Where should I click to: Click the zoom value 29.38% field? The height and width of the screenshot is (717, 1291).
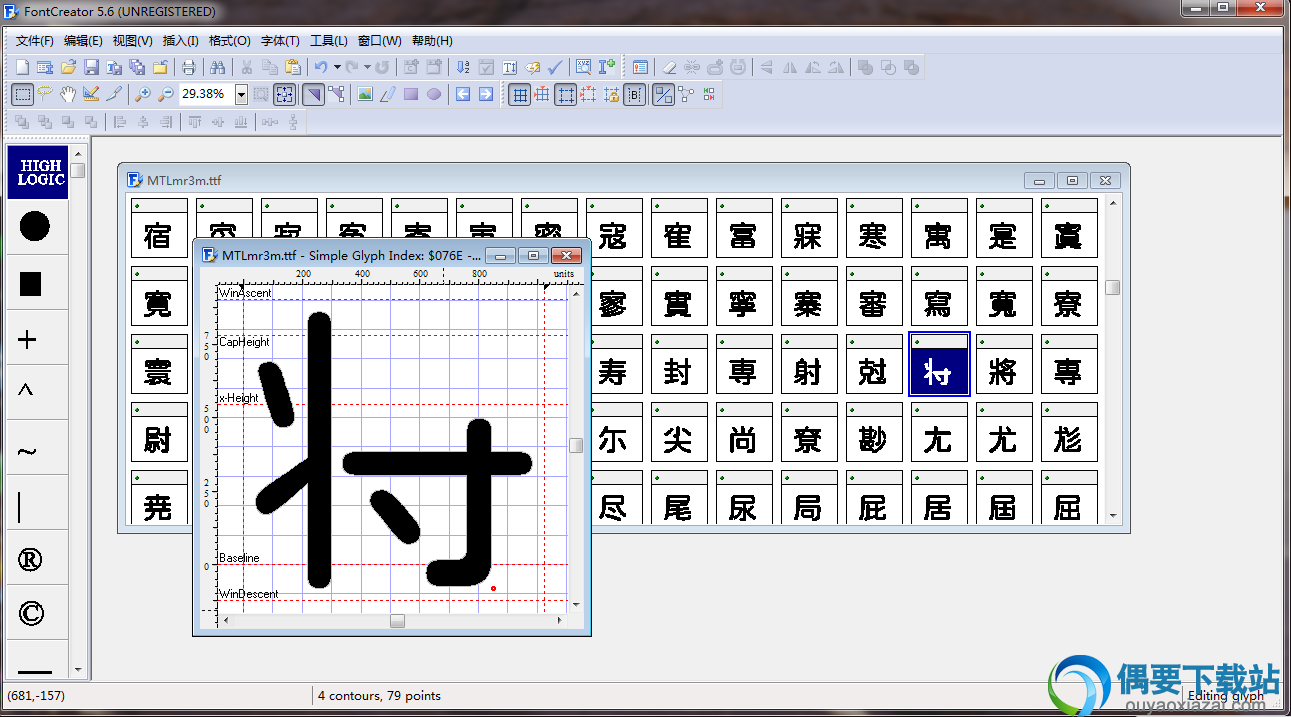[x=207, y=94]
